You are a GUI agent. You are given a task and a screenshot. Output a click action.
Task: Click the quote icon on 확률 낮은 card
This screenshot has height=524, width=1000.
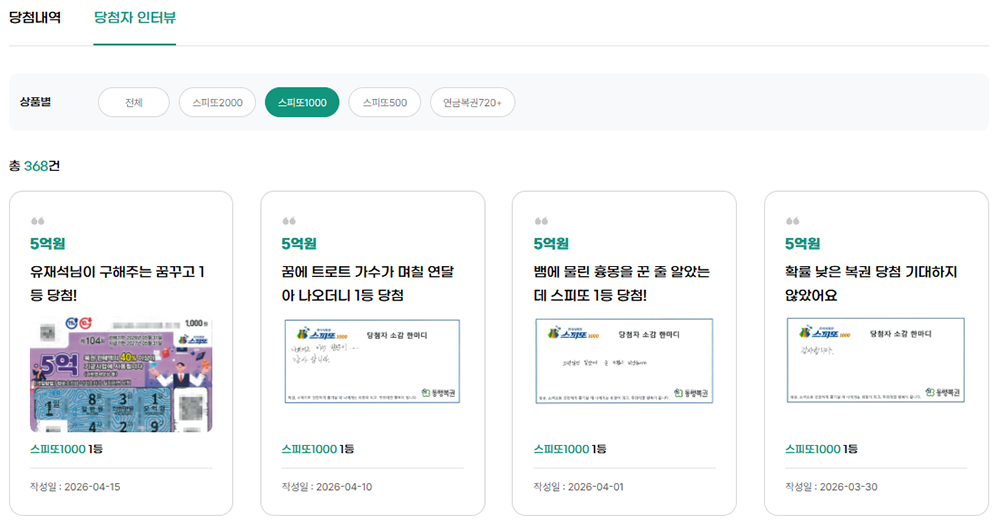(x=793, y=221)
